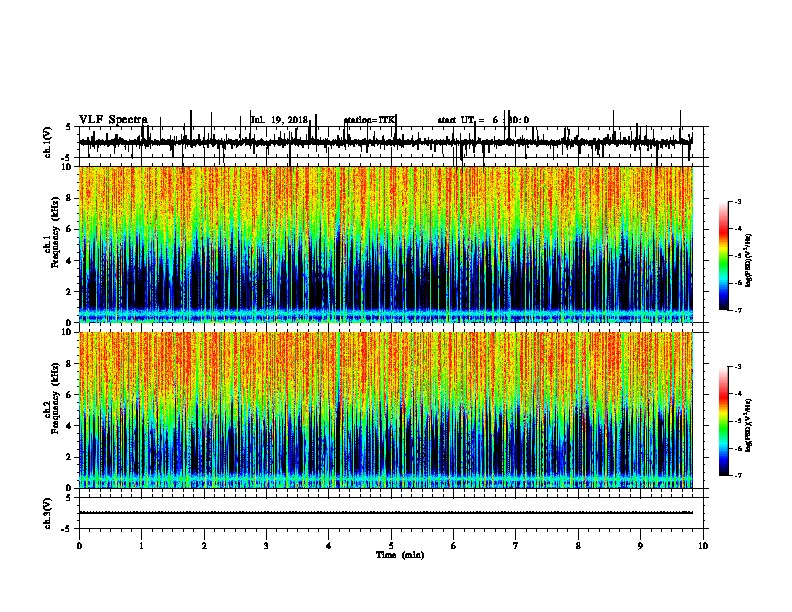Screen dimensions: 792x612
Task: Click the time axis tick label "2"
Action: tap(204, 545)
